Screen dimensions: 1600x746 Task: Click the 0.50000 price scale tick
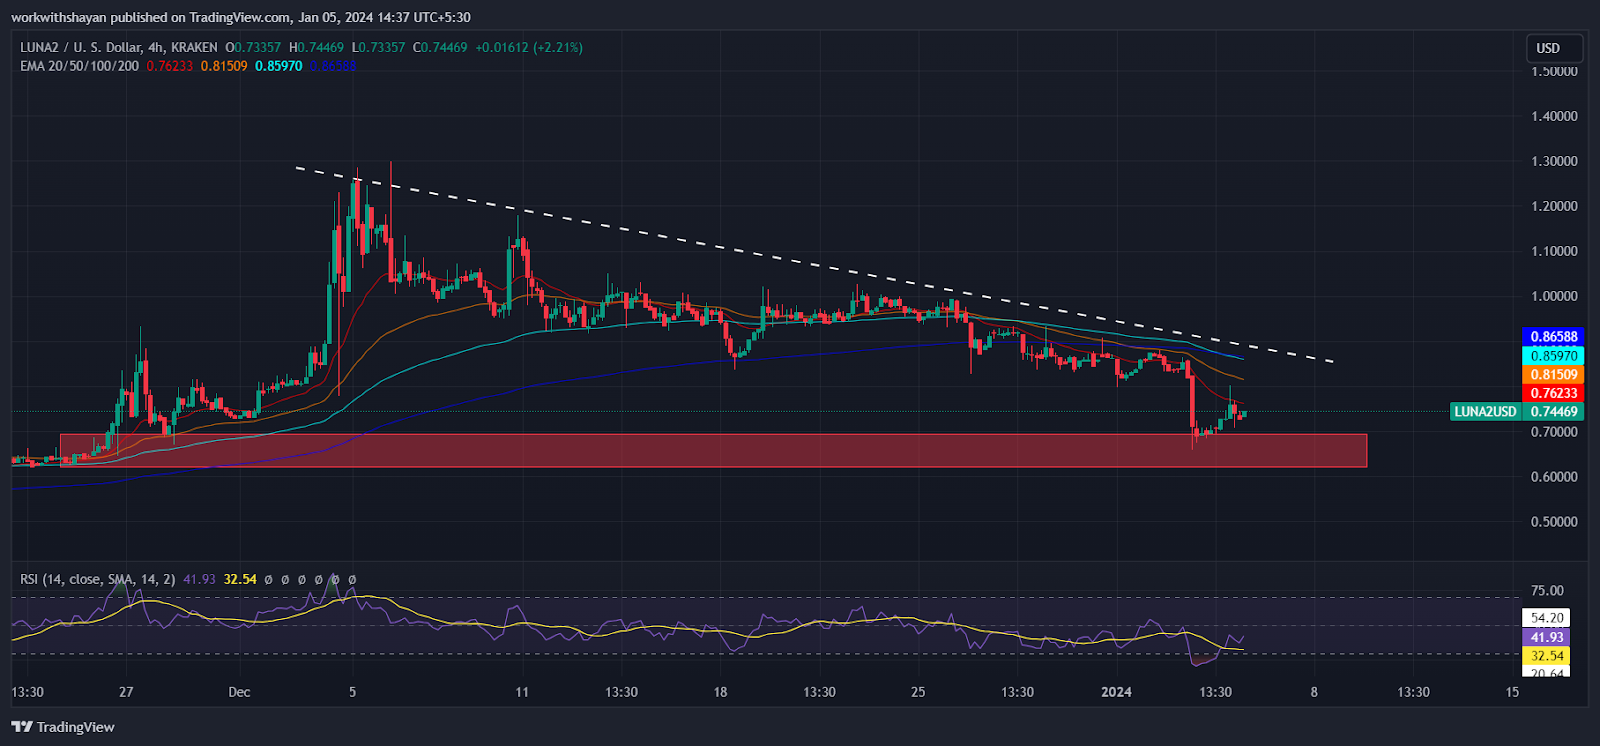click(1554, 522)
